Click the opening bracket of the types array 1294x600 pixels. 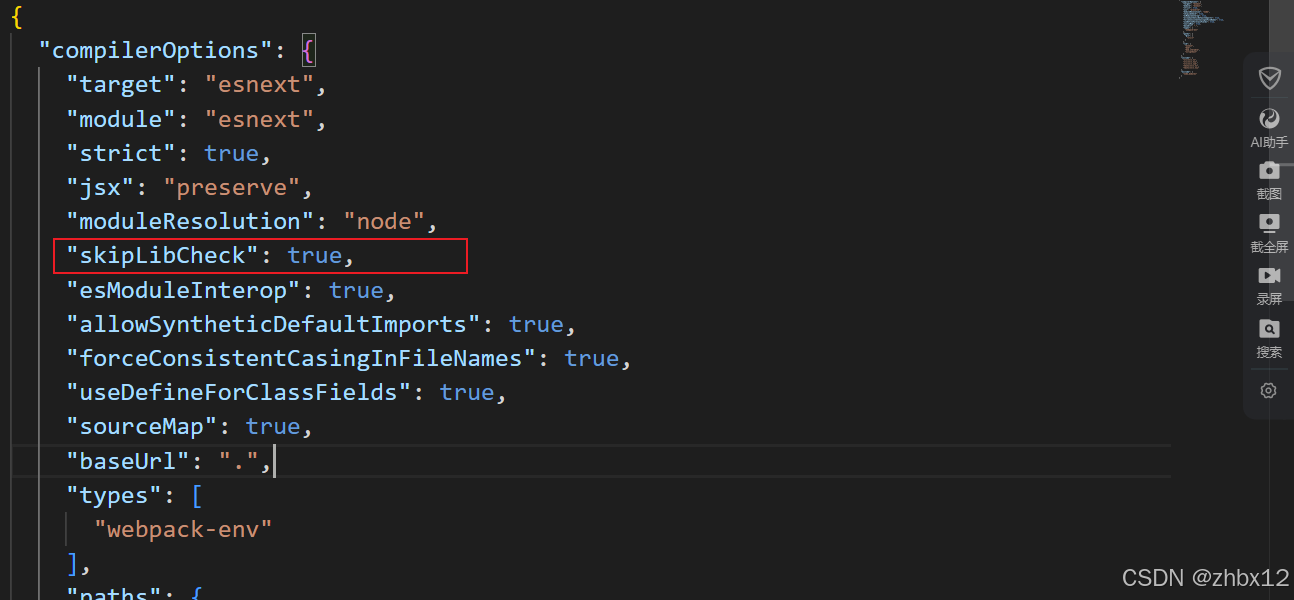196,495
